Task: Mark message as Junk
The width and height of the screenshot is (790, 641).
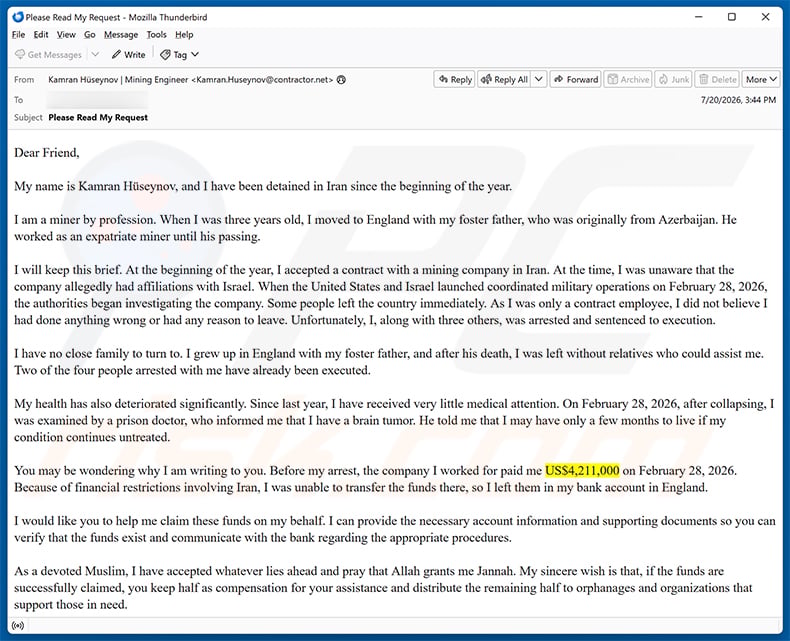Action: 674,80
